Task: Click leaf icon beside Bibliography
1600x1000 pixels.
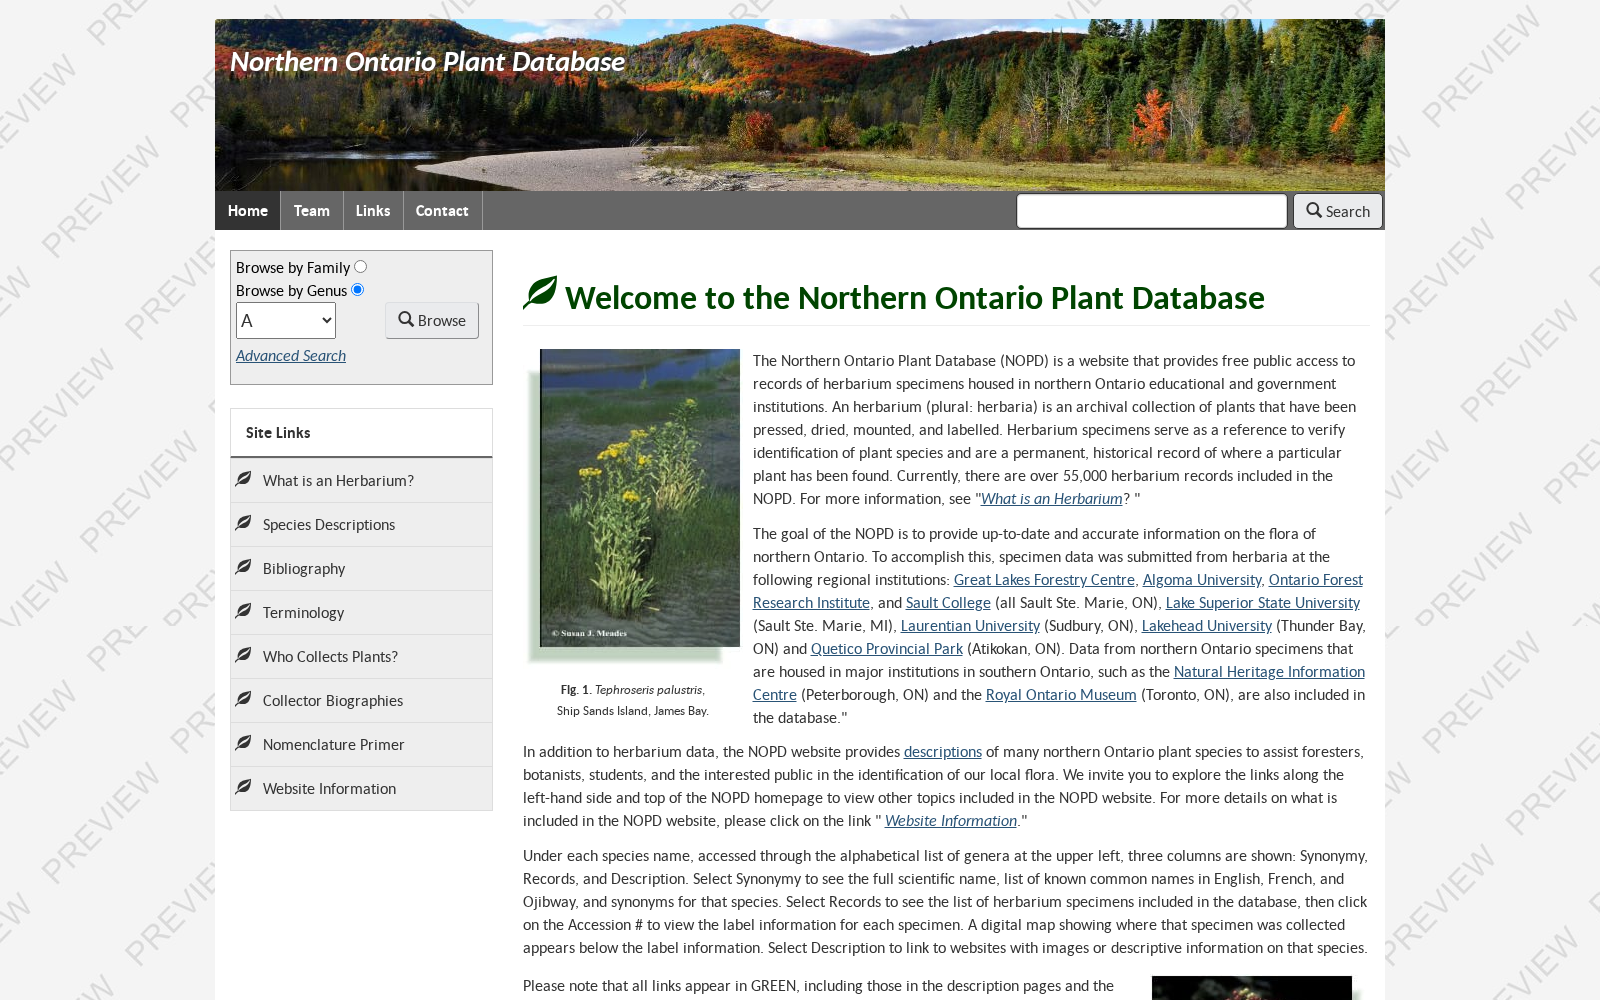Action: [243, 567]
